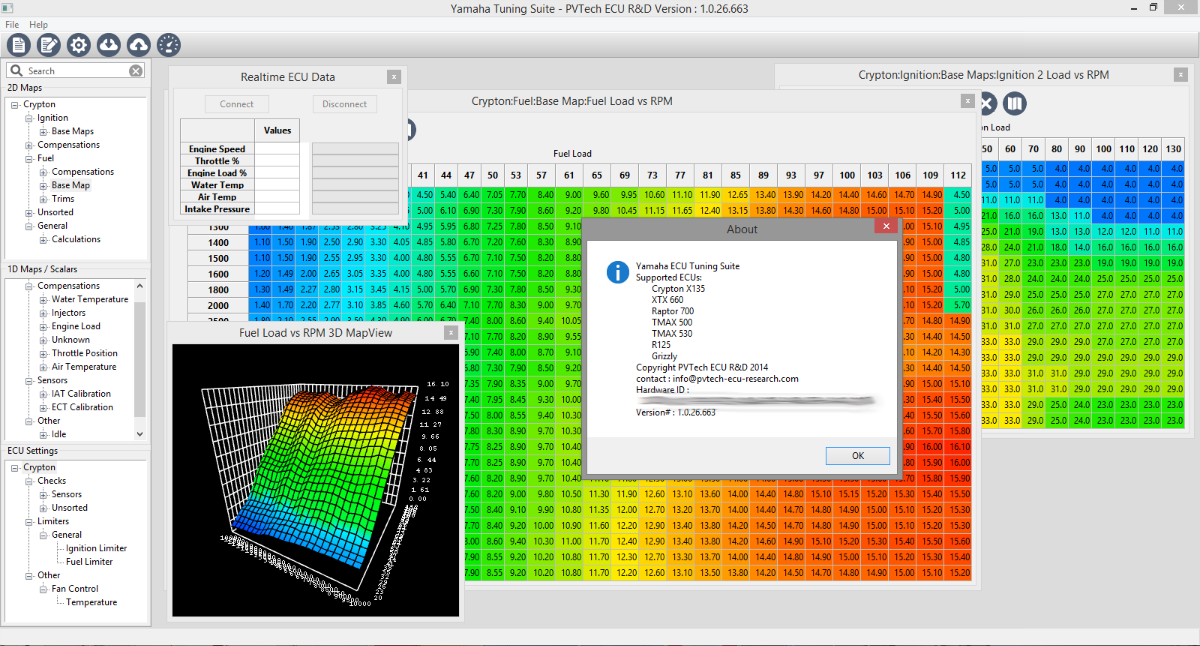Select IAT Calibration under Sensors

(x=82, y=394)
